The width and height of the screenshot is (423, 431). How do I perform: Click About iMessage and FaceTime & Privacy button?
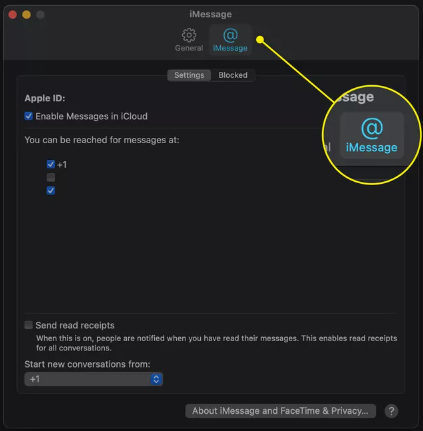[x=280, y=411]
